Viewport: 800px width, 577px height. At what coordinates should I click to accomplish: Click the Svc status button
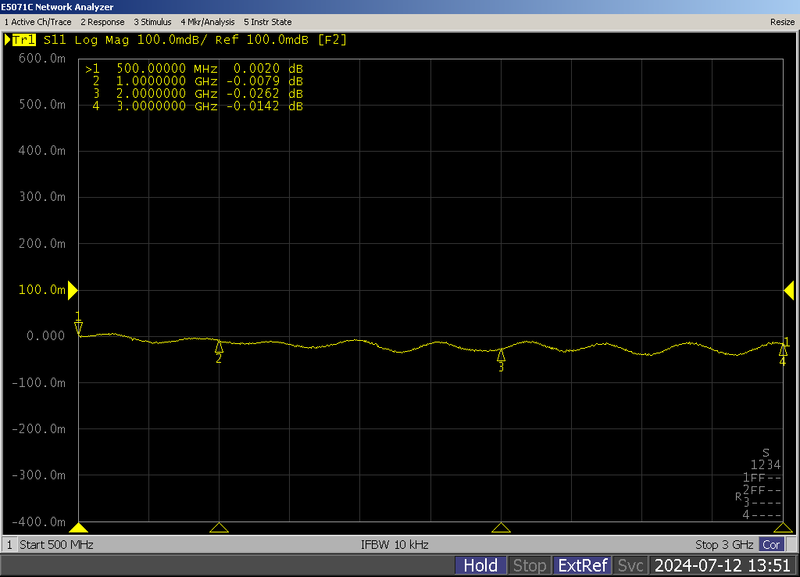630,566
